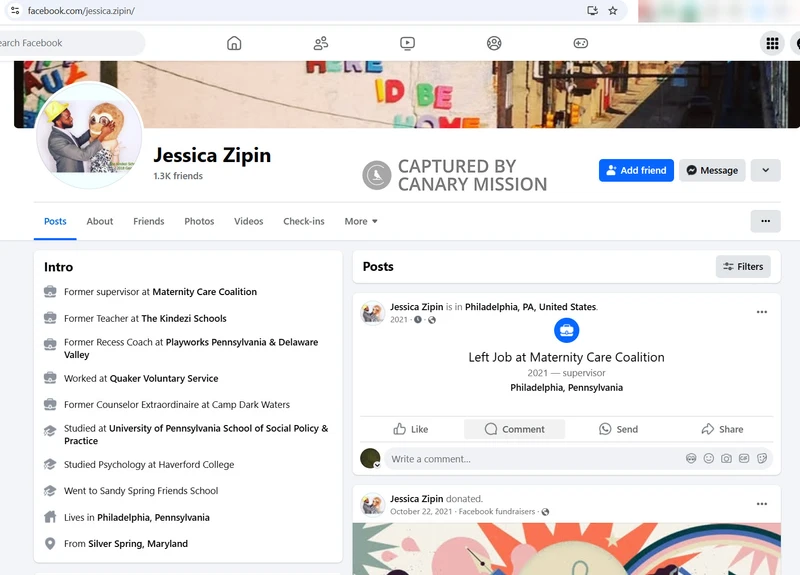Open the Friends icon in top navigation

click(320, 43)
